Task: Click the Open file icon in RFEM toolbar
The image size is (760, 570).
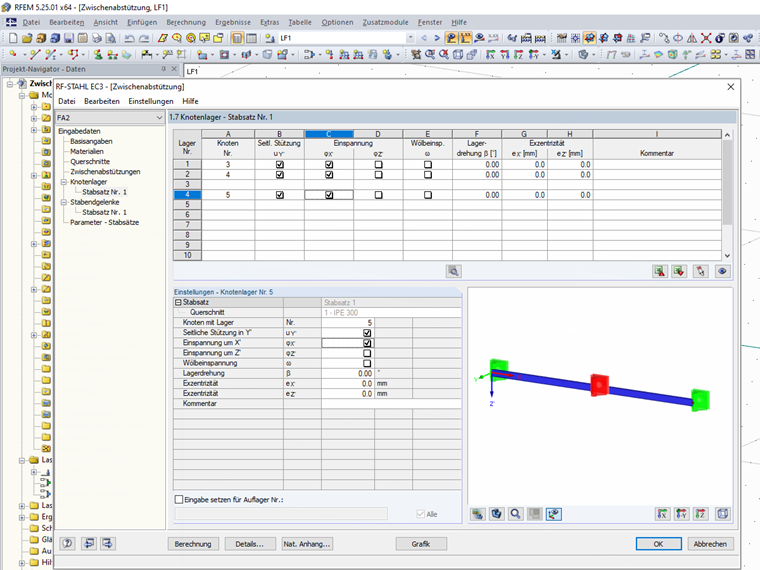Action: pos(27,38)
